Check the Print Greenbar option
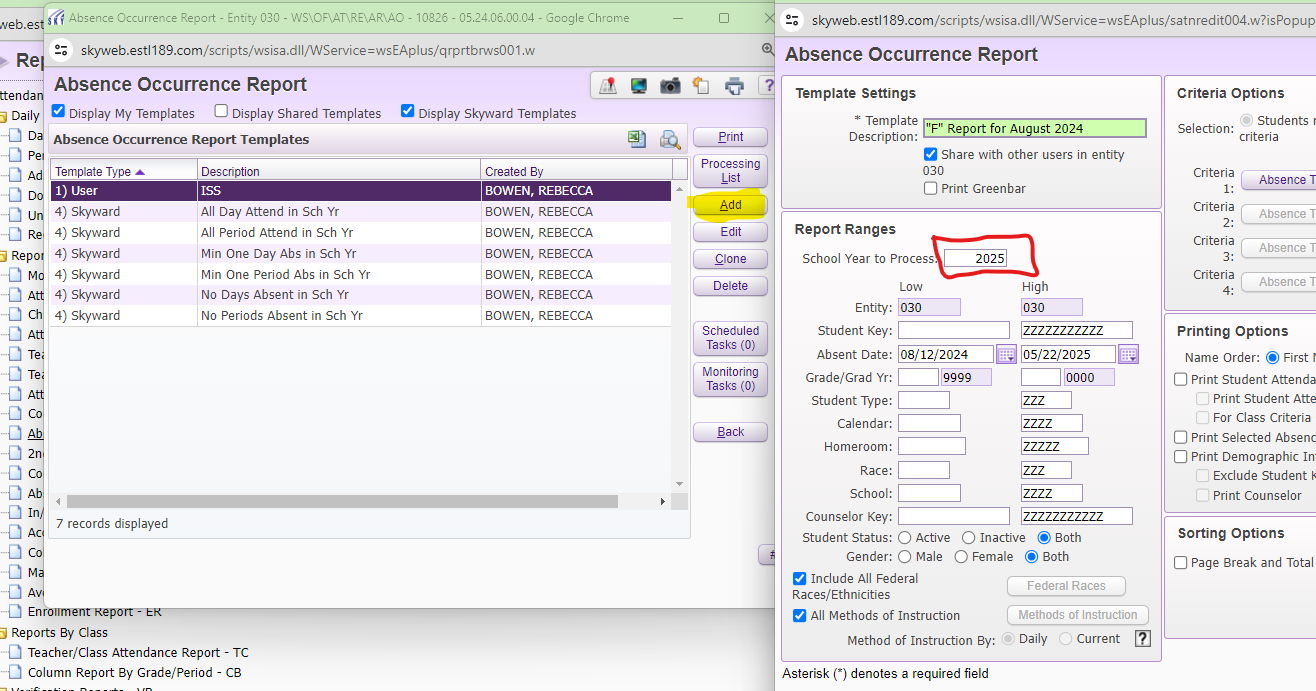 click(x=931, y=188)
